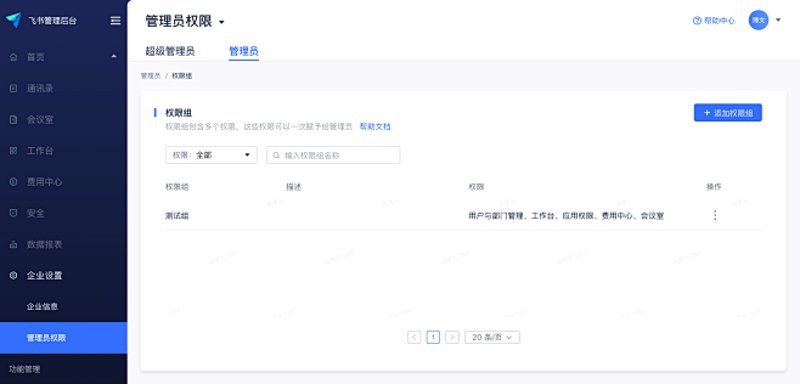Click the 权限组 breadcrumb text
800x384 pixels.
coord(182,75)
